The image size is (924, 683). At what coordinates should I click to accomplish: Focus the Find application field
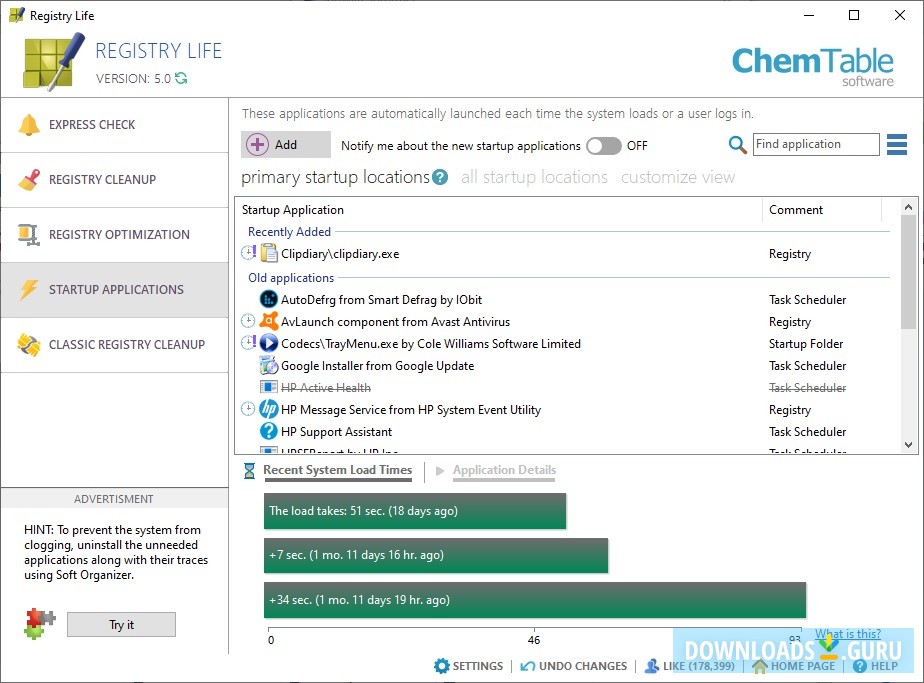816,144
